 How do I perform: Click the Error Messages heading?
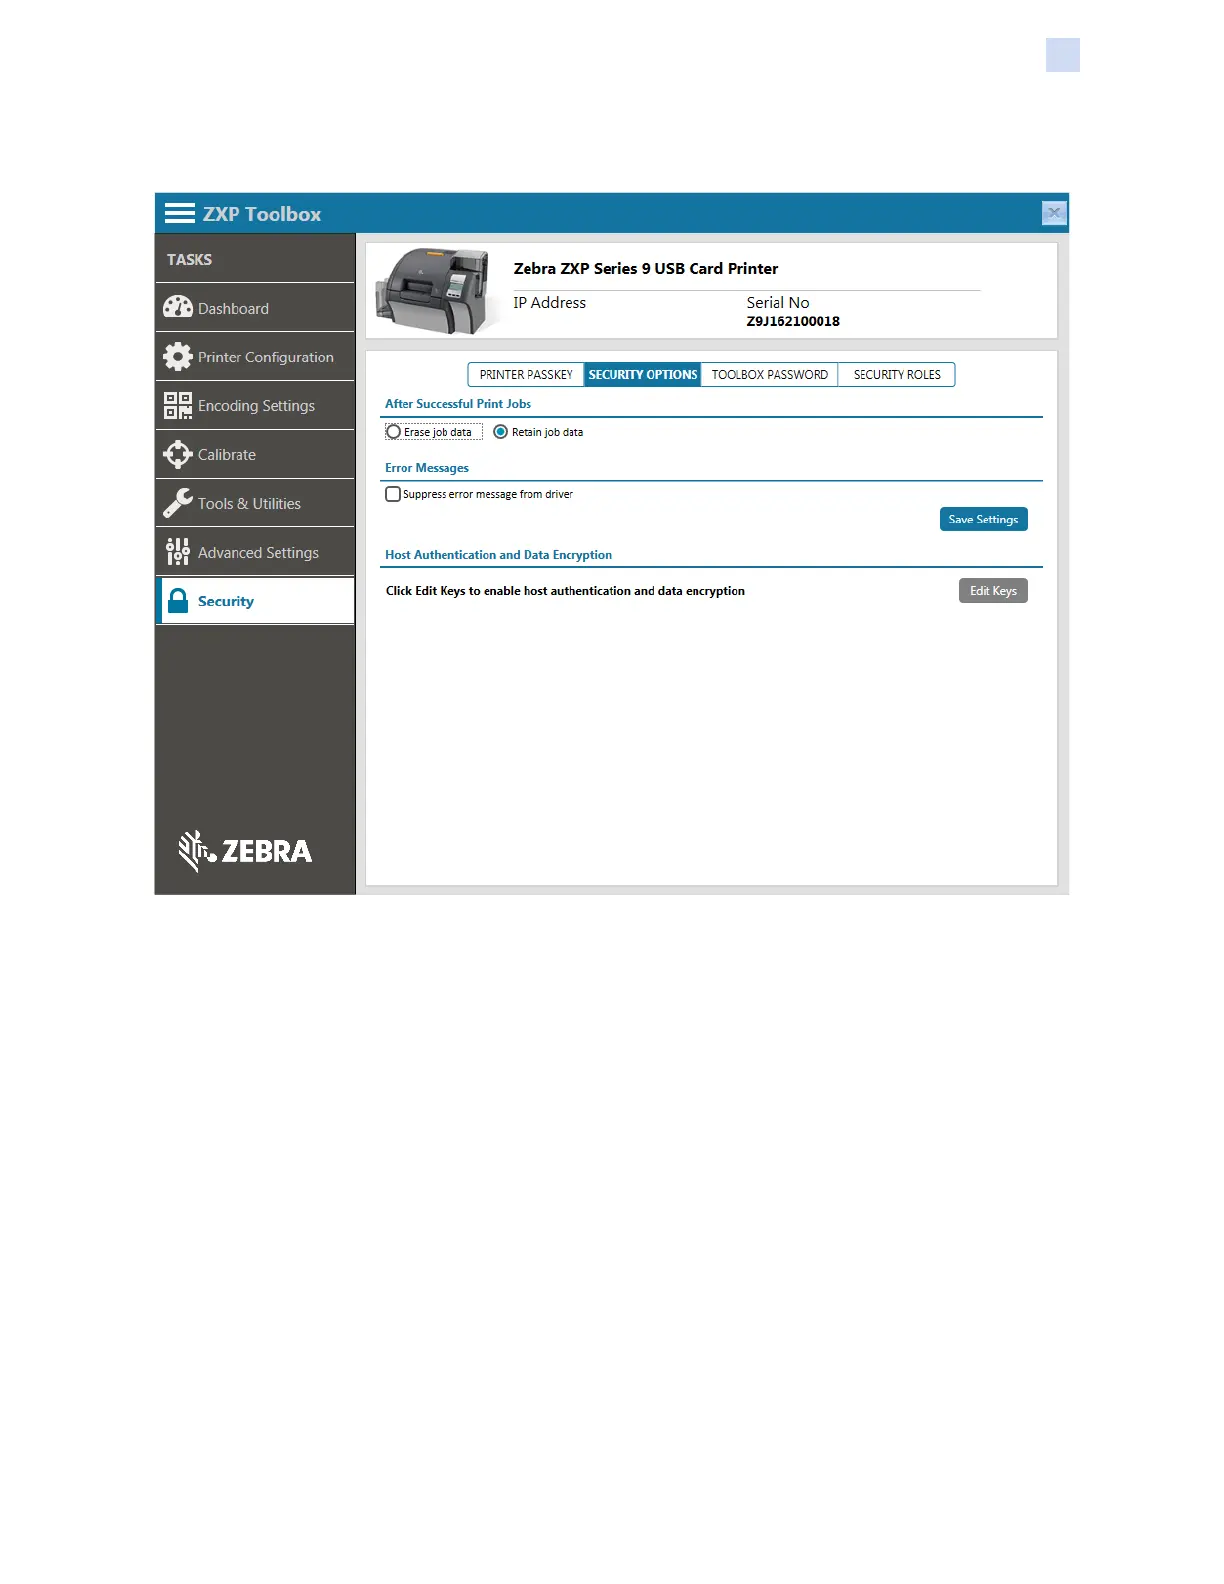[x=427, y=468]
